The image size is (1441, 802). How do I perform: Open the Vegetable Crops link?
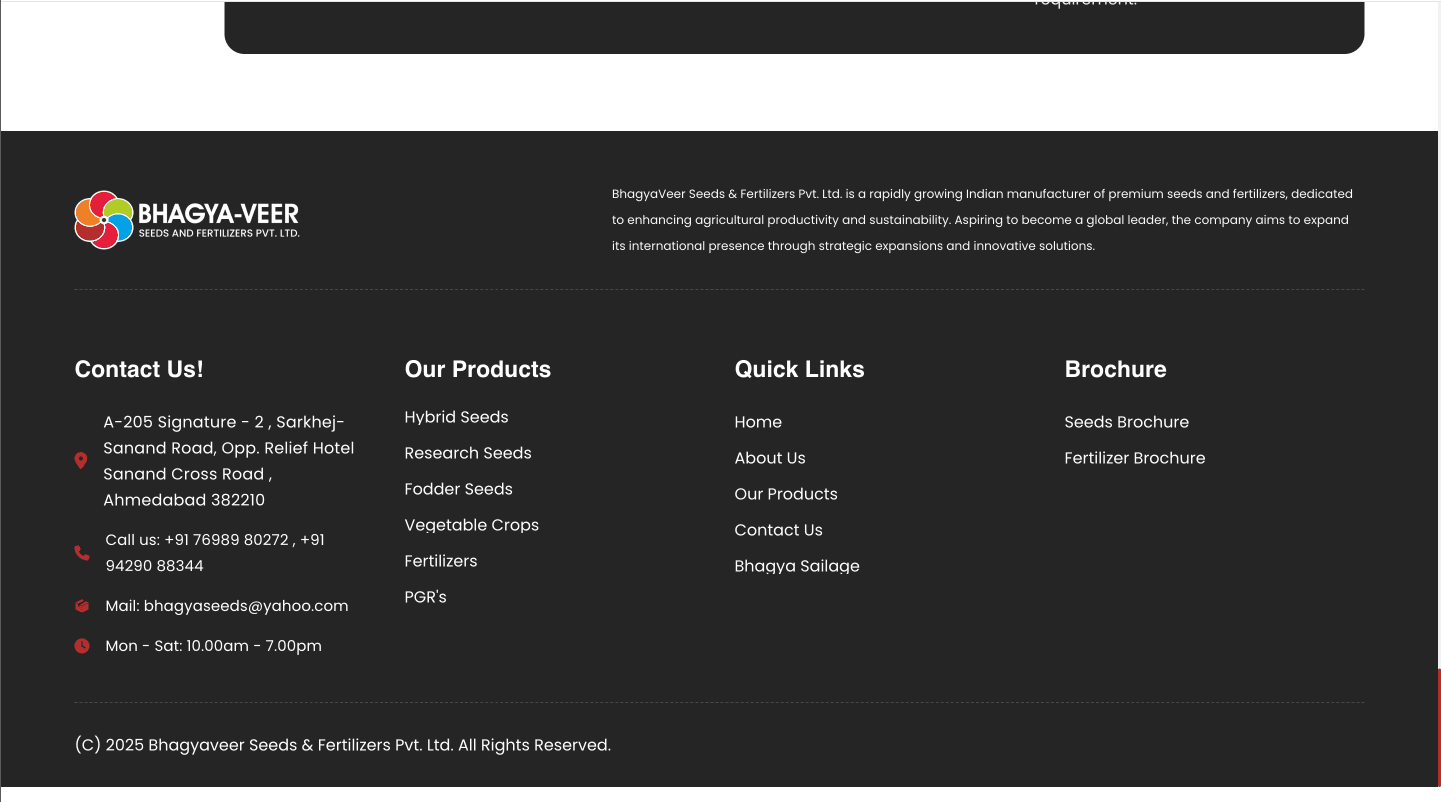click(x=471, y=525)
